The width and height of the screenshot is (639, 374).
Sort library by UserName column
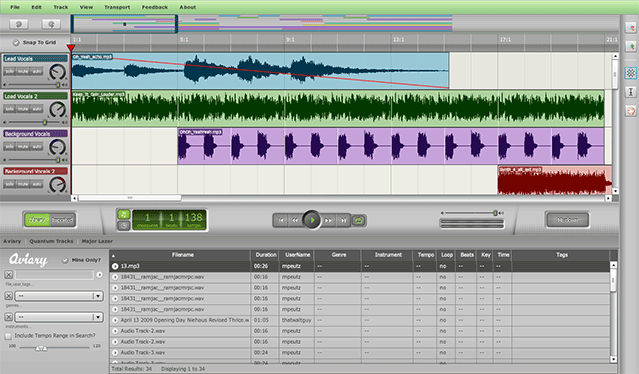(x=297, y=255)
